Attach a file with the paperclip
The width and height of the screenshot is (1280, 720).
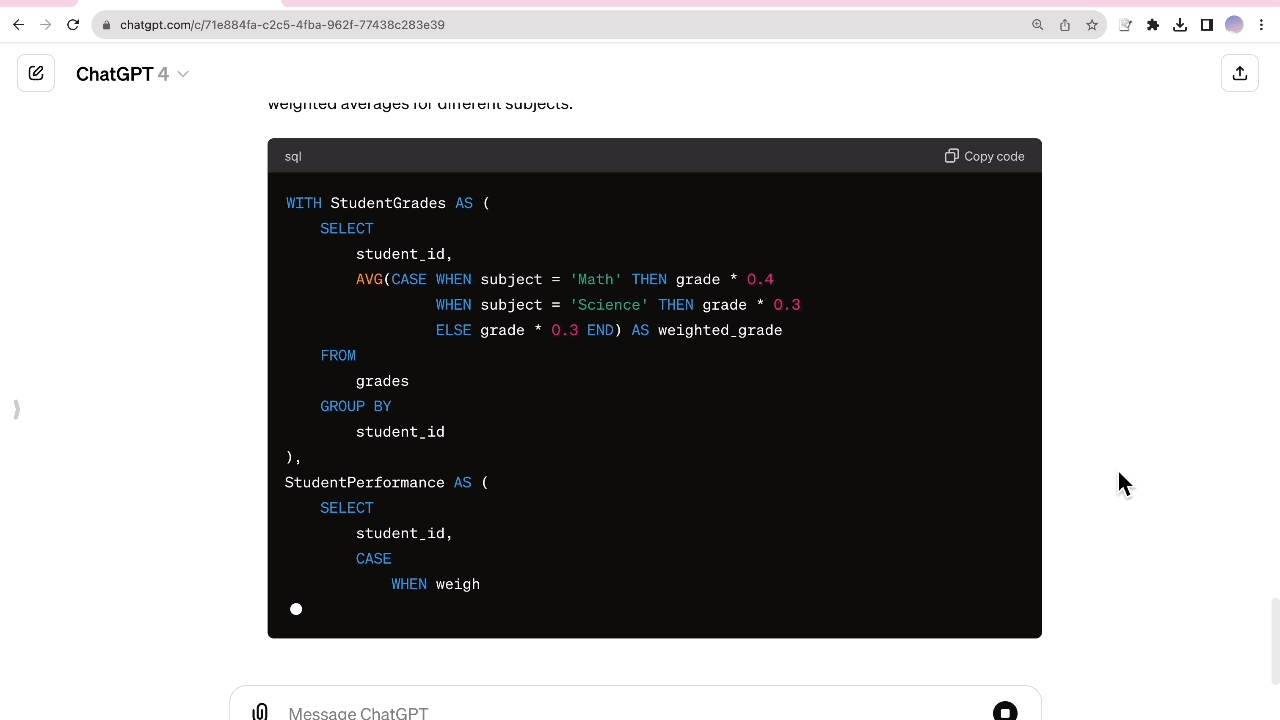[260, 712]
